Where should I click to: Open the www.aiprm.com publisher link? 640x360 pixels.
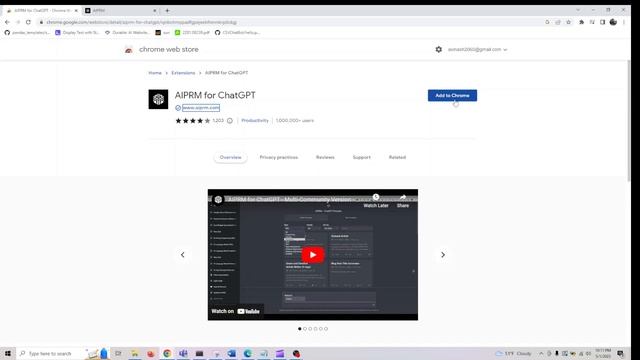click(201, 108)
